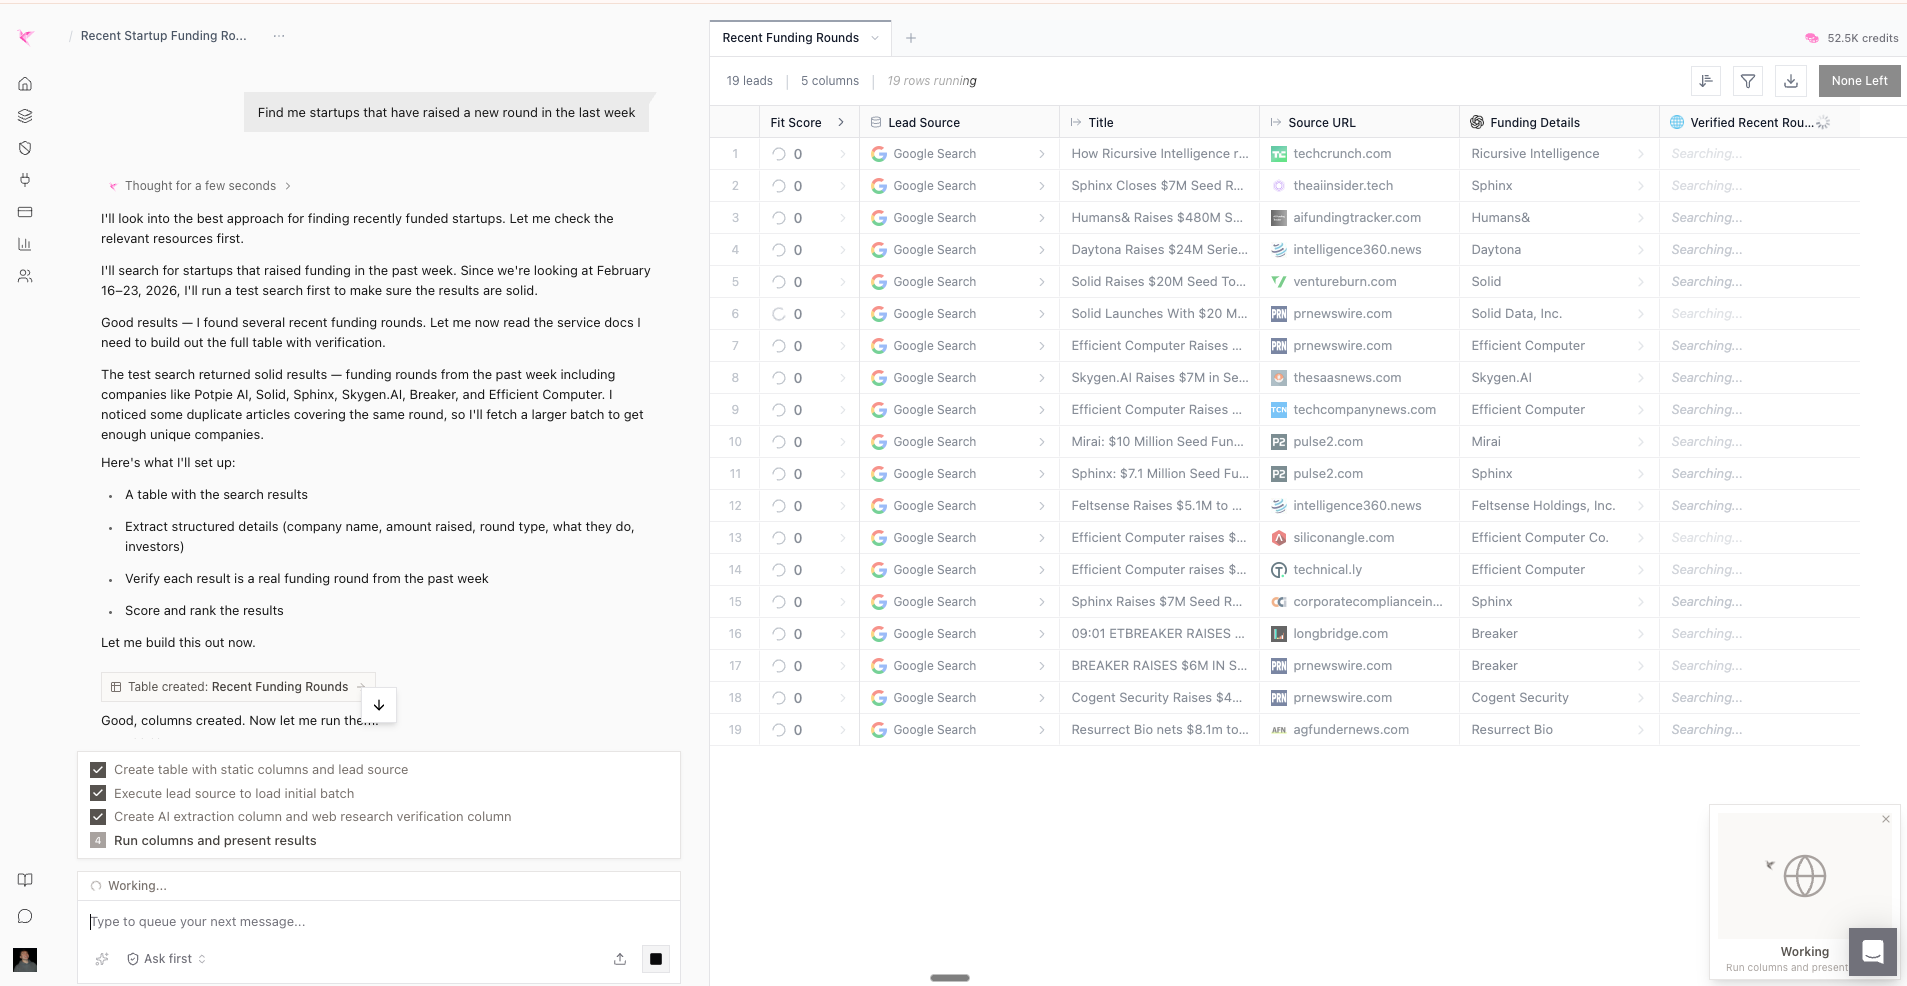1907x986 pixels.
Task: Click the download export icon above the table
Action: tap(1789, 81)
